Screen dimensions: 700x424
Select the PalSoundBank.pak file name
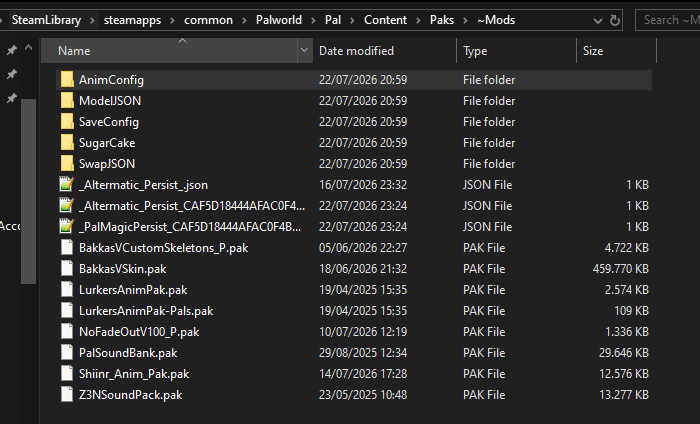128,353
